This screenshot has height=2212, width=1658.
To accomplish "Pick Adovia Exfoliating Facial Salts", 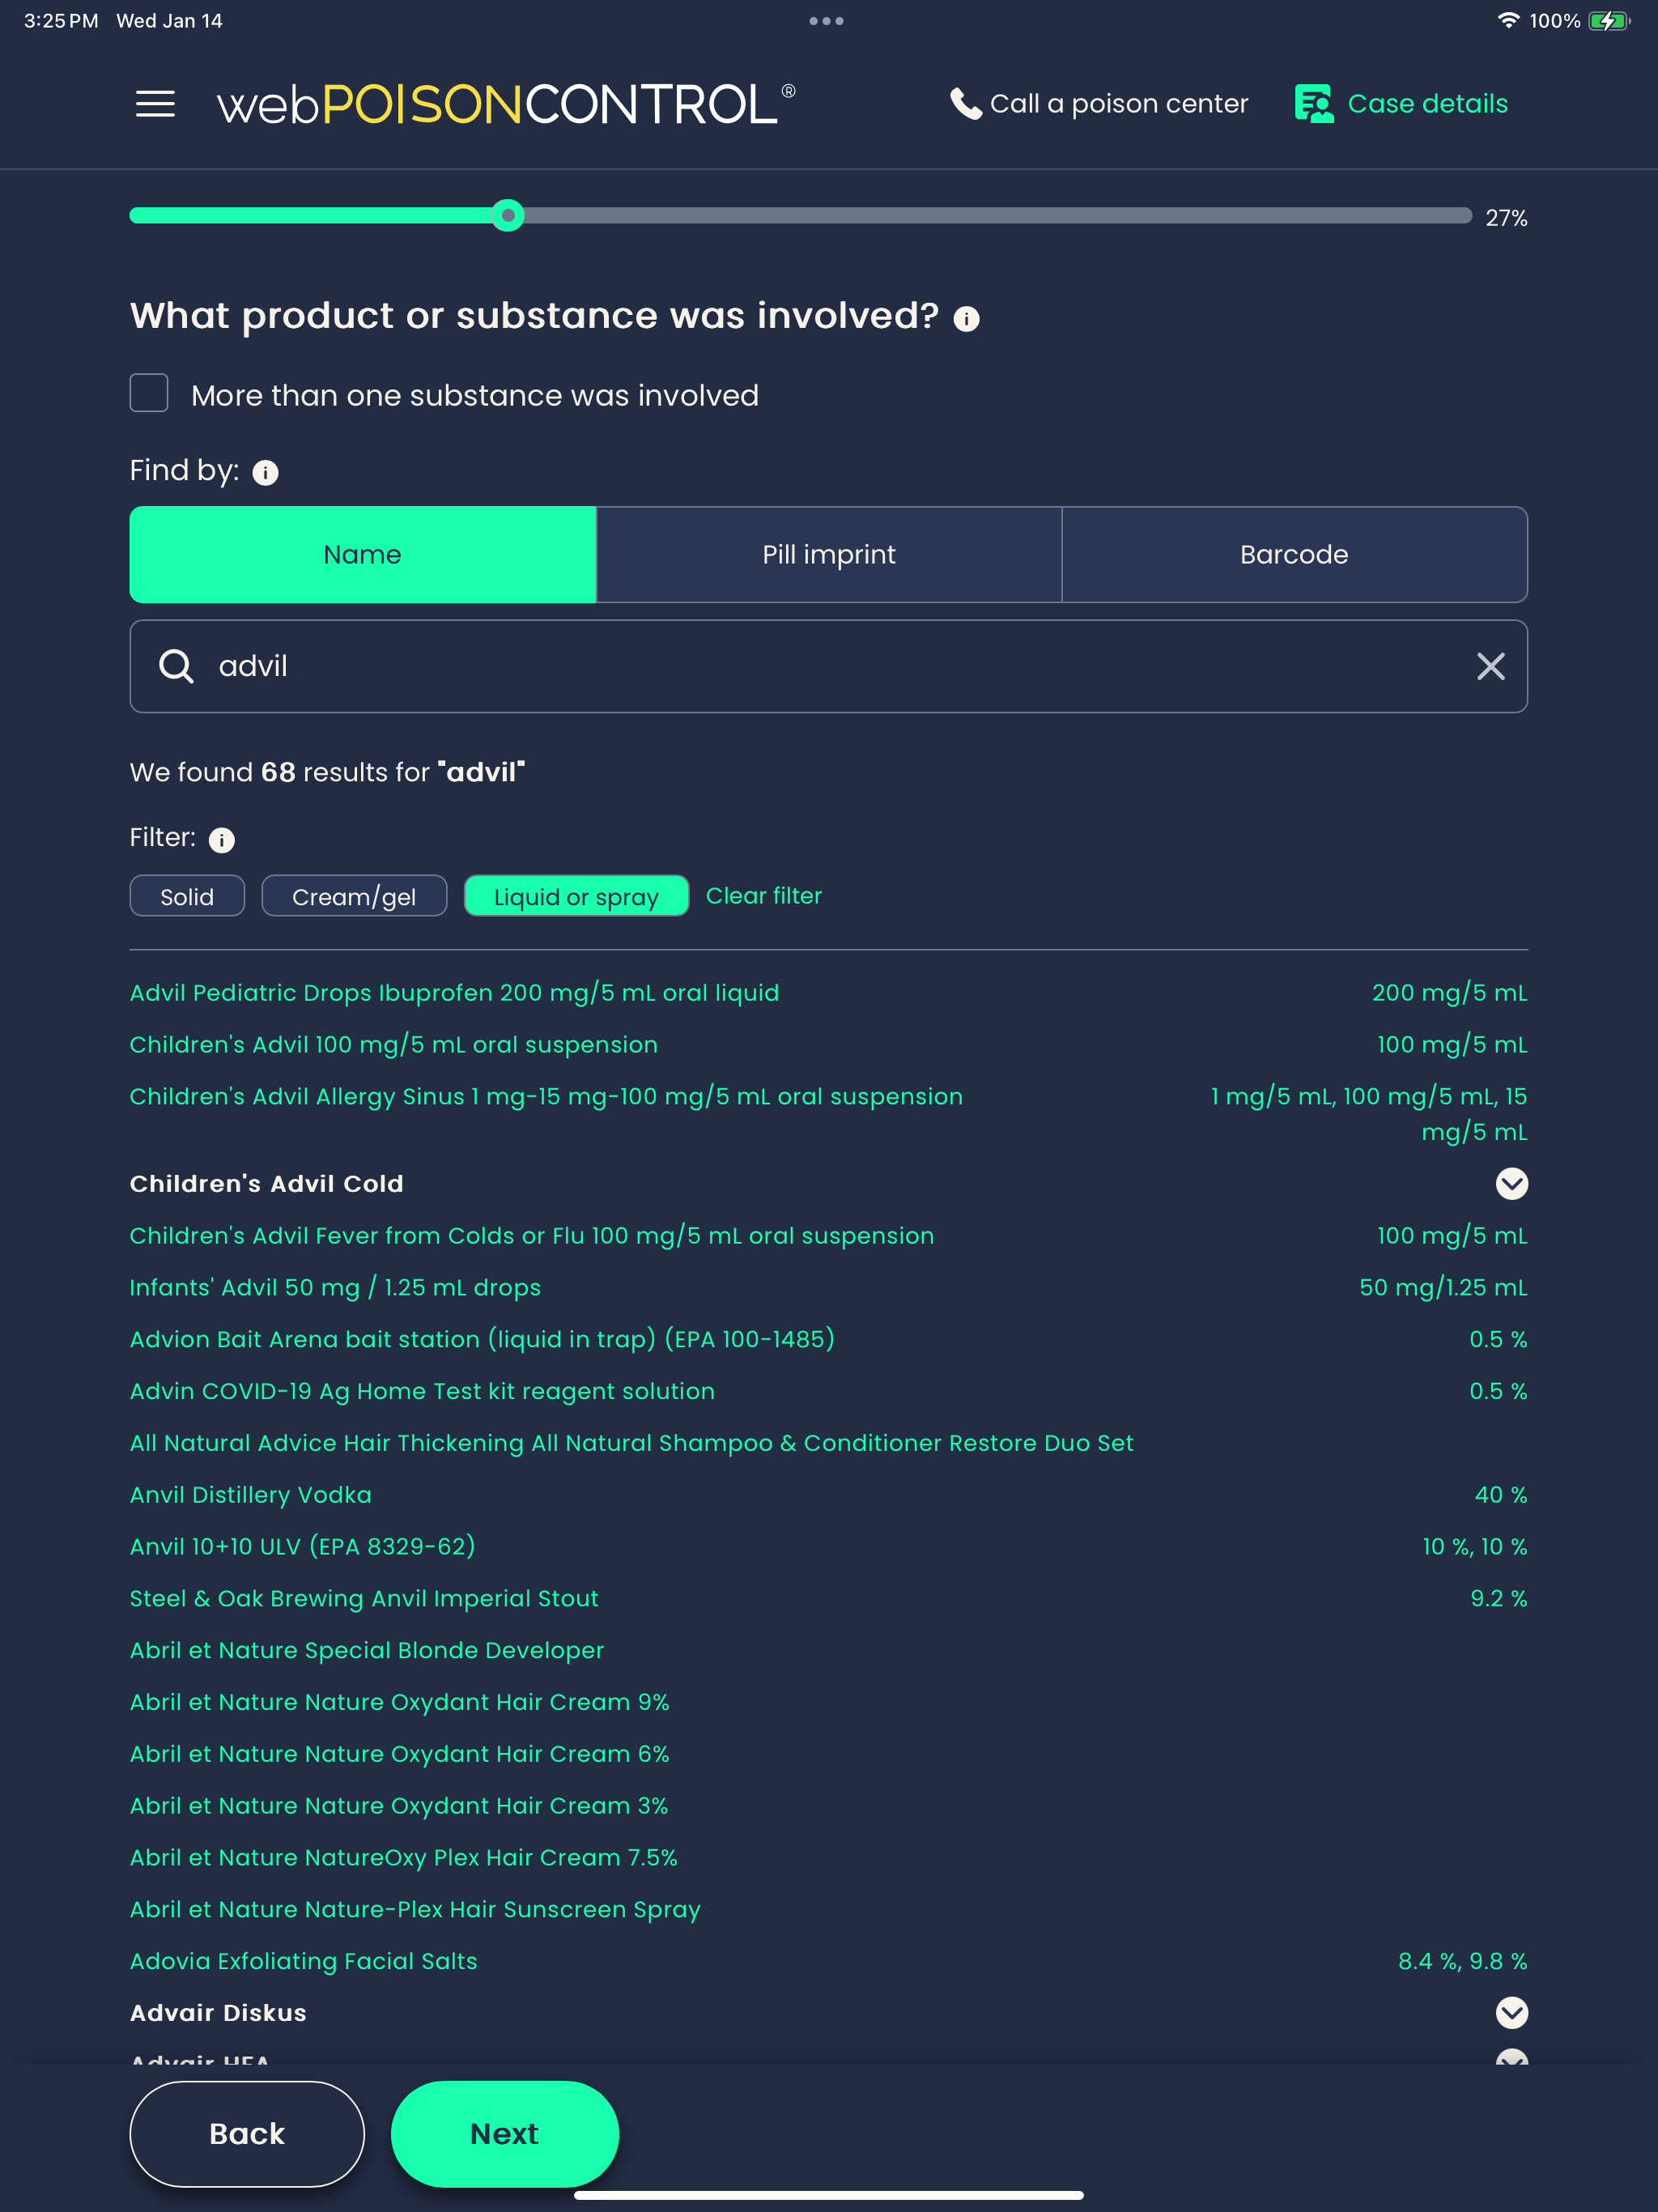I will tap(304, 1962).
